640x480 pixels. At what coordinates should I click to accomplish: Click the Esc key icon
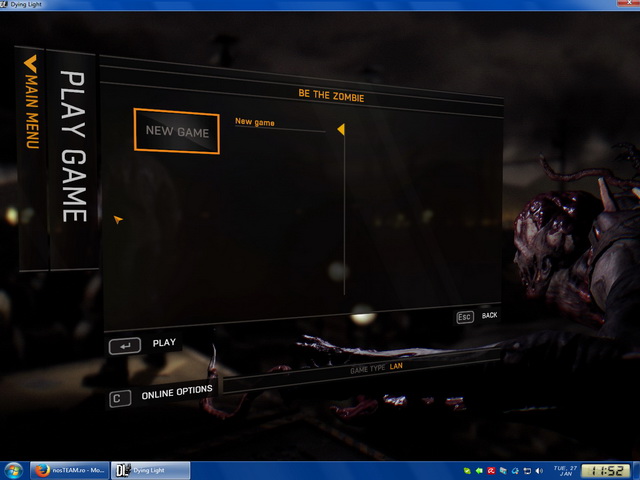(x=465, y=317)
